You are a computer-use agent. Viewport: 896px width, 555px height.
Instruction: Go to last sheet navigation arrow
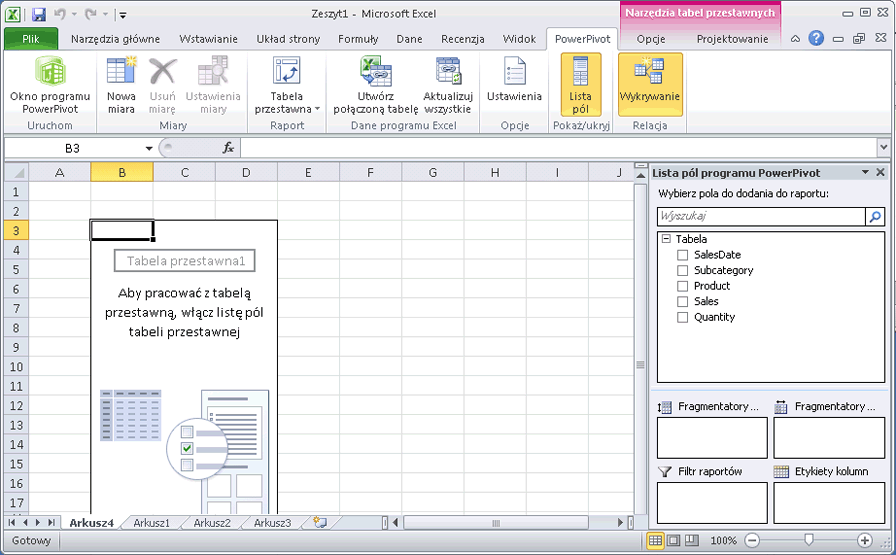[51, 522]
